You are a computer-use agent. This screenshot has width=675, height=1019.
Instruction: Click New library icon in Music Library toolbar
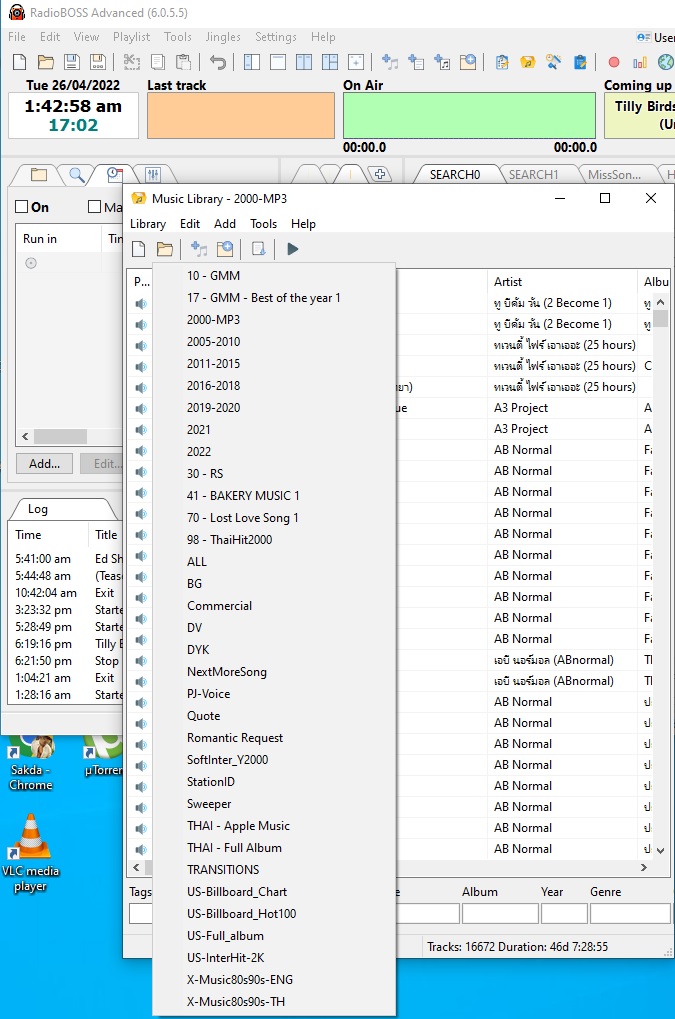(x=138, y=249)
